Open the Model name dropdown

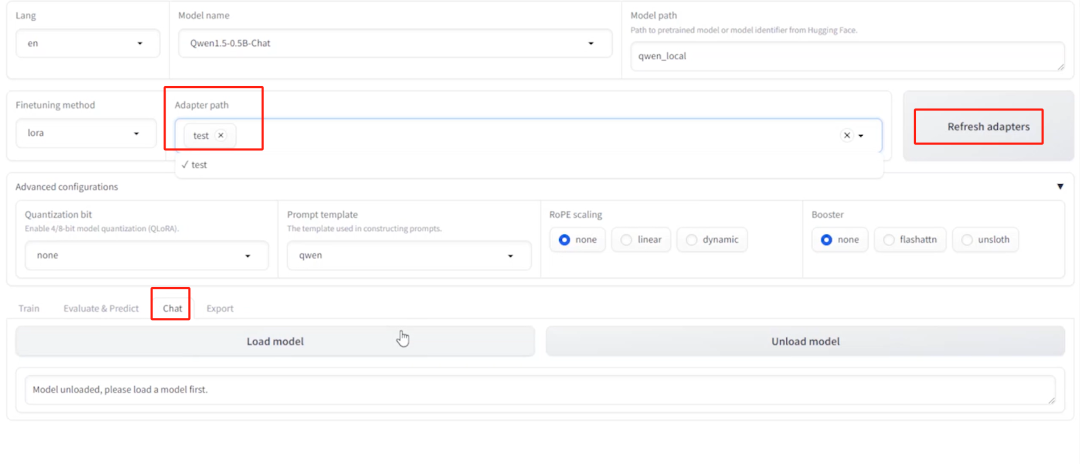[398, 44]
